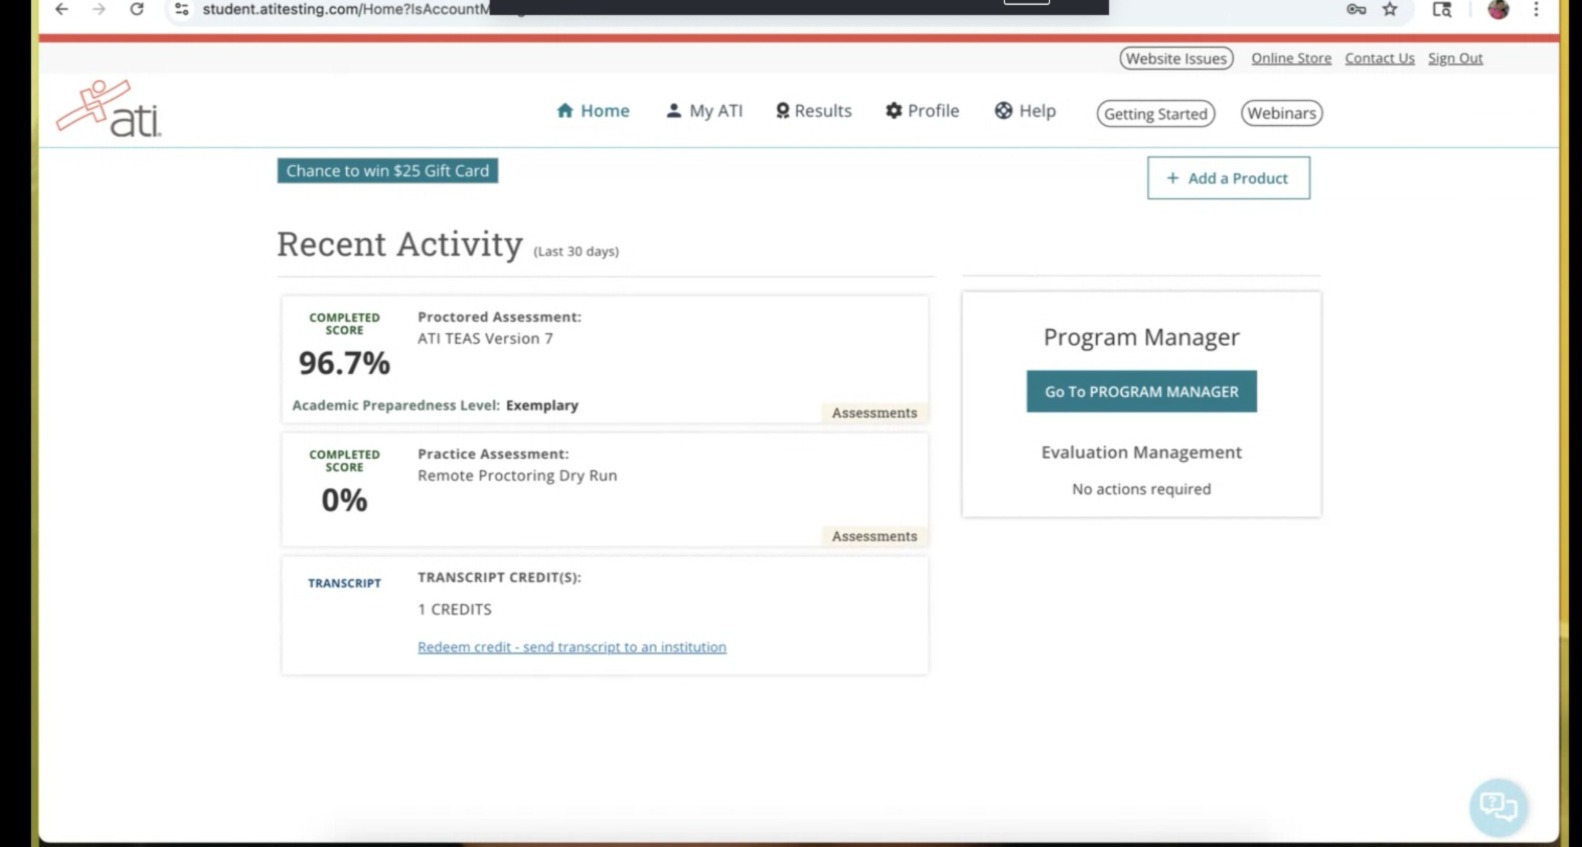
Task: Open the chat help bubble
Action: 1498,806
